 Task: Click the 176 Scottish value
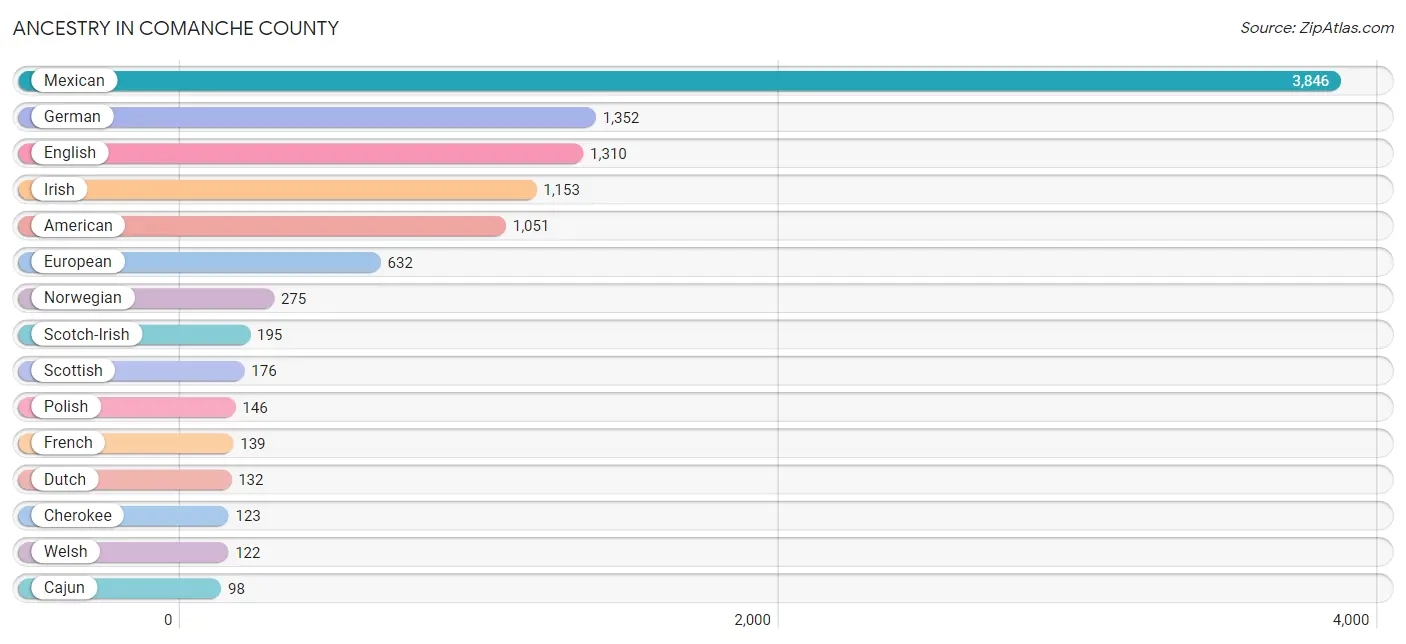264,371
